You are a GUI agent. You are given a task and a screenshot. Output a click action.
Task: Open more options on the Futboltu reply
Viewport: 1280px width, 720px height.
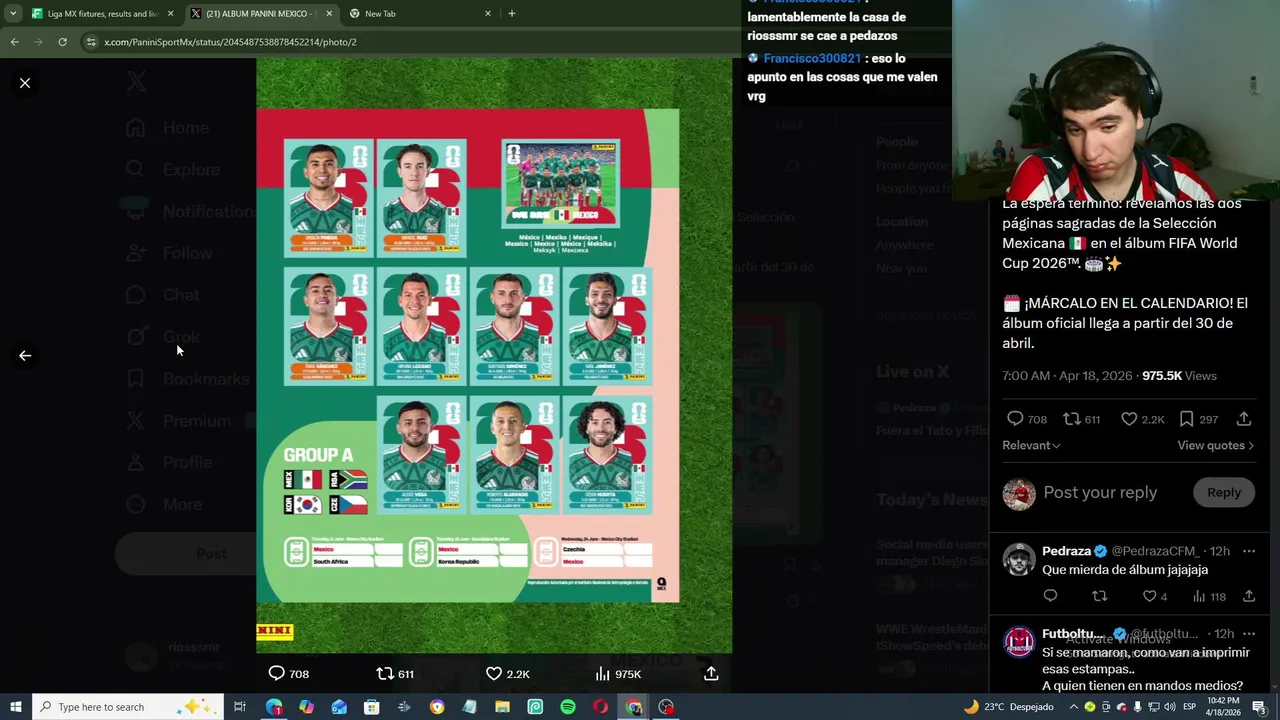[1248, 634]
